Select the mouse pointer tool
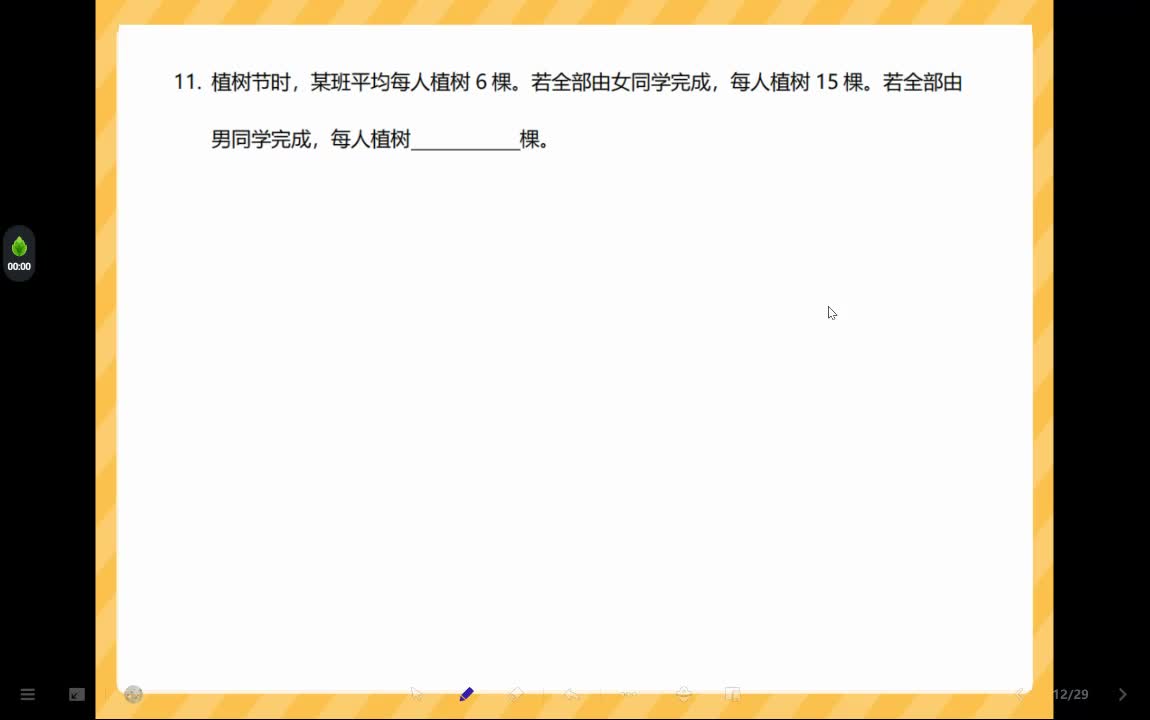The image size is (1150, 720). [x=417, y=694]
